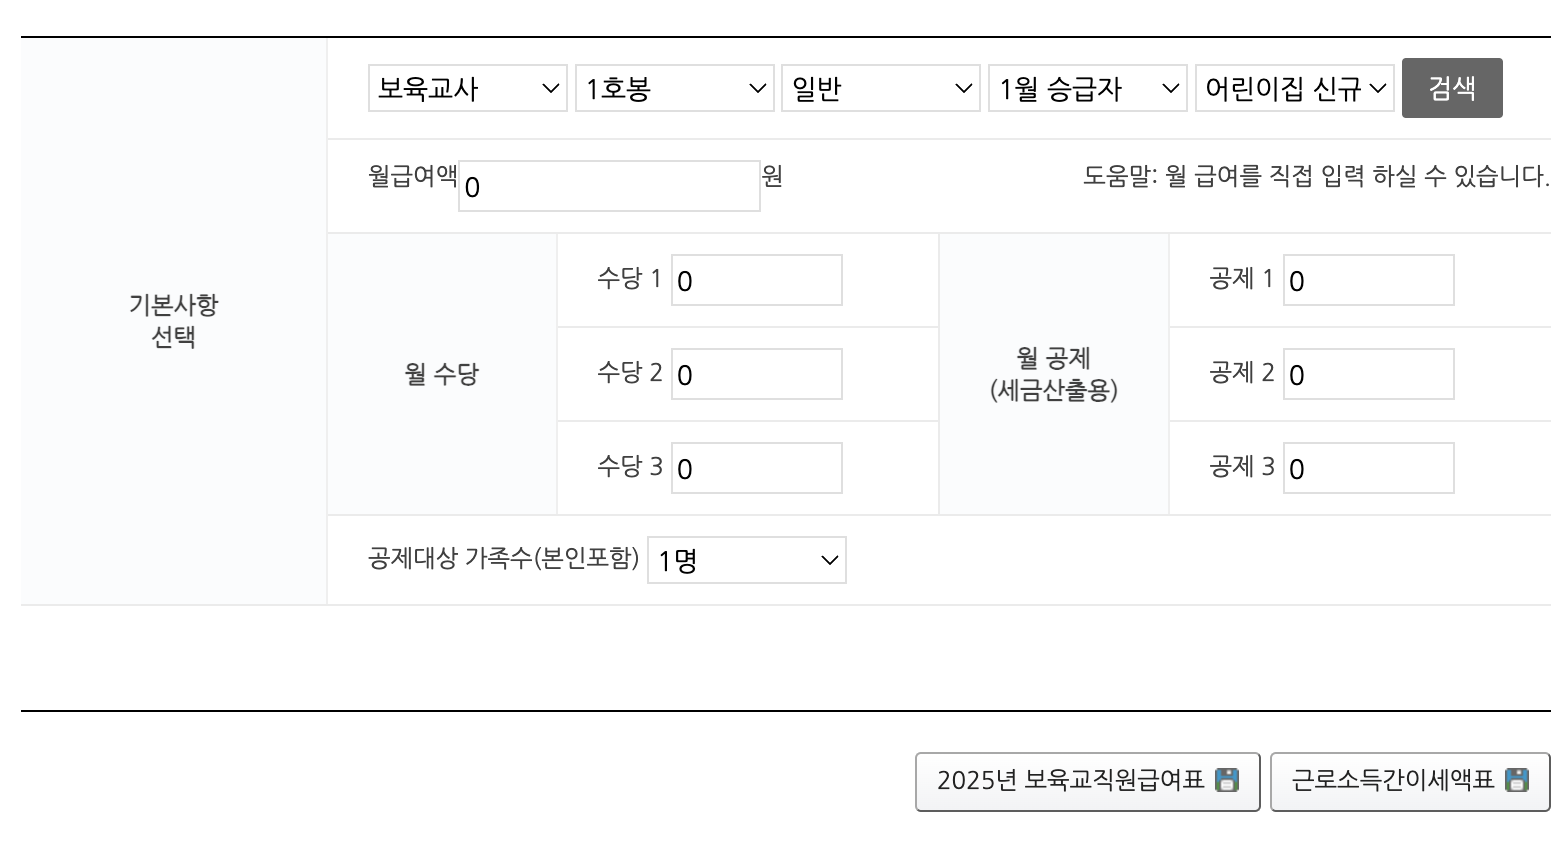Image resolution: width=1568 pixels, height=852 pixels.
Task: Download the 근로소득간이세액표 tax table
Action: (x=1409, y=782)
